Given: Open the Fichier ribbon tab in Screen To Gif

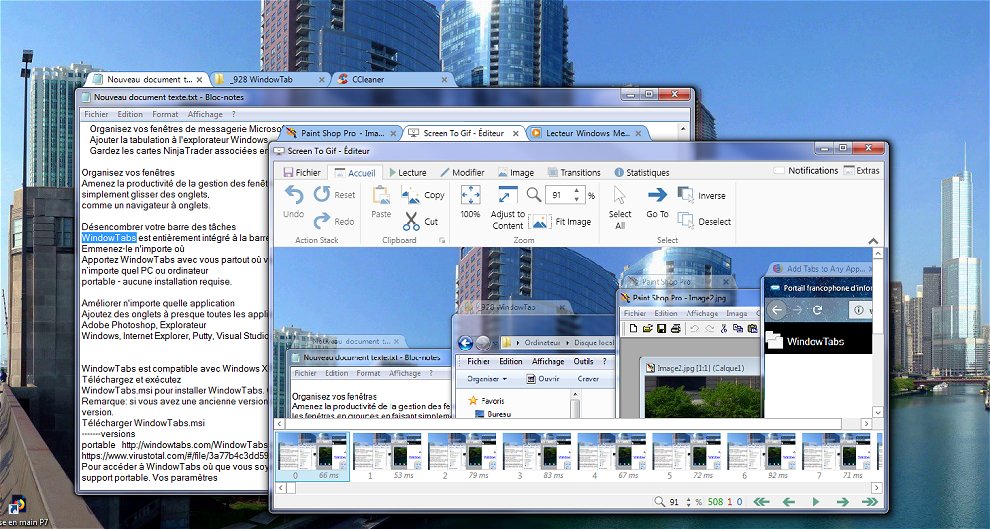Looking at the screenshot, I should click(302, 172).
